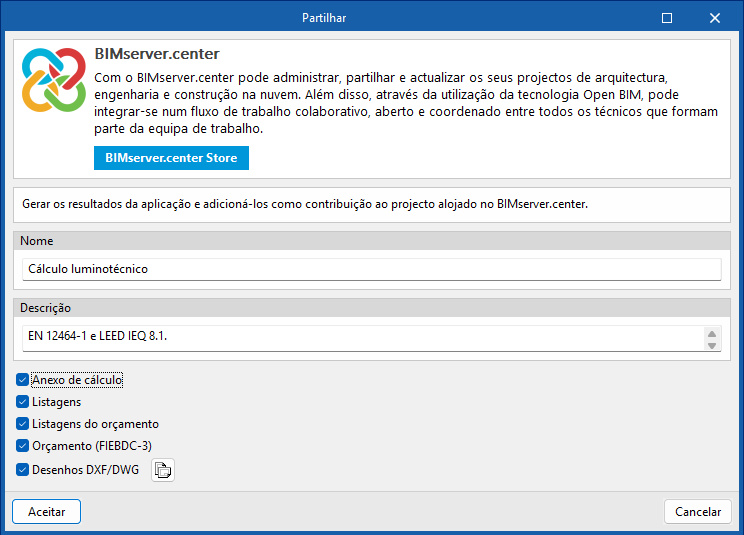Click the down arrow in Descrição field
Screen dimensions: 744x535
coord(712,345)
